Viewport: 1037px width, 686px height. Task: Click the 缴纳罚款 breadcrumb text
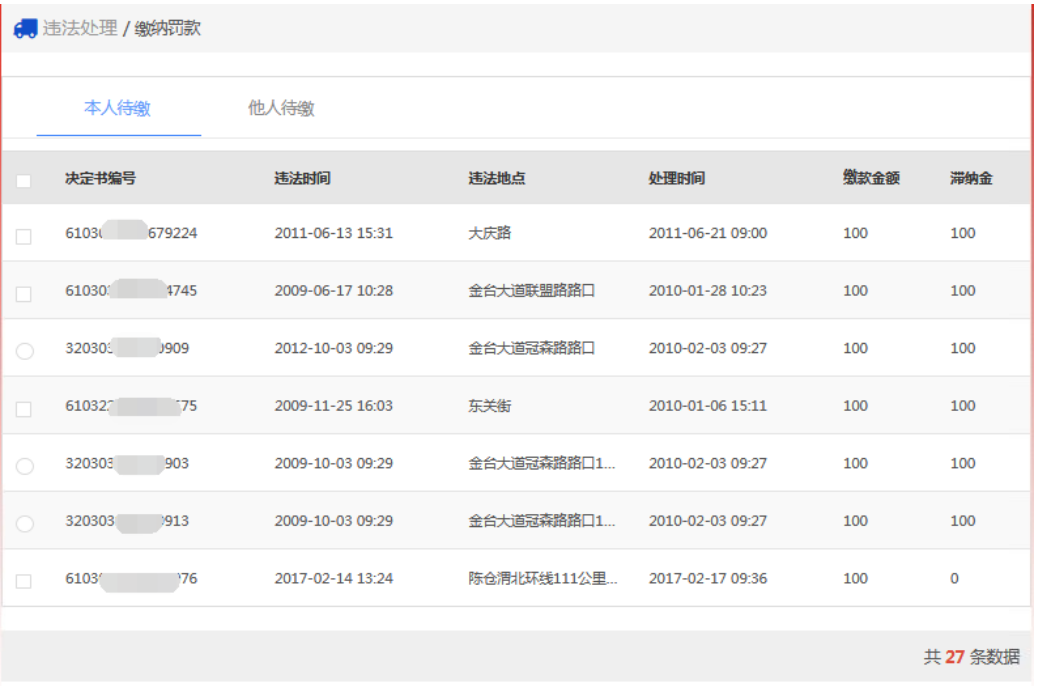[x=168, y=29]
